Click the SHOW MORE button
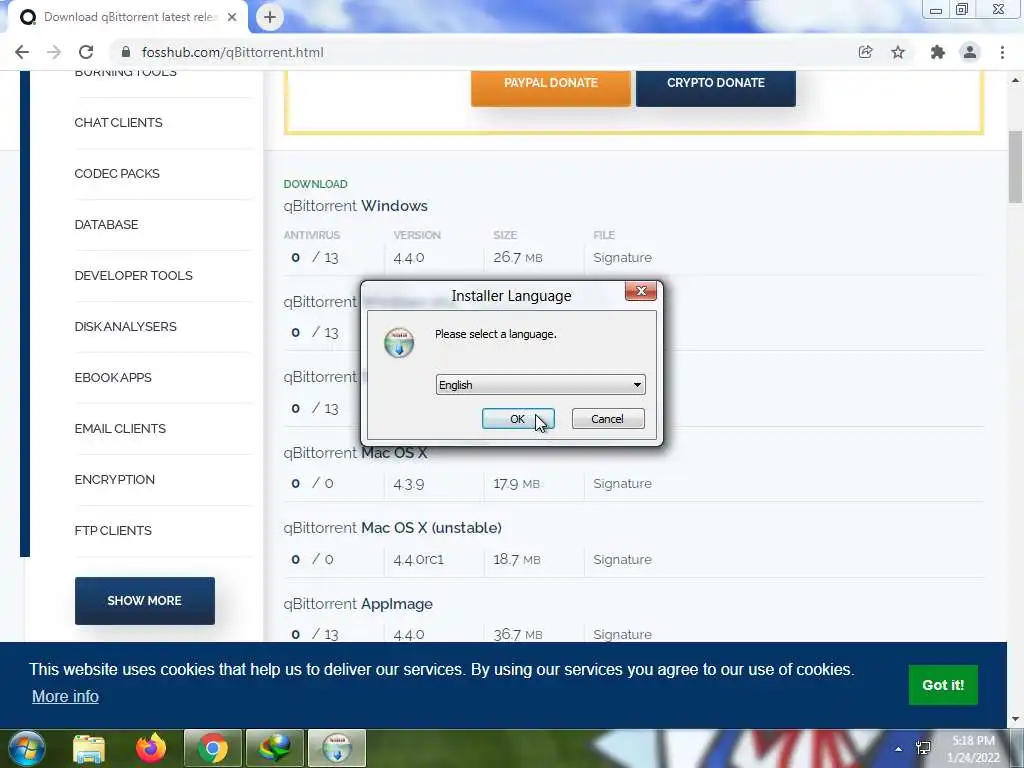Image resolution: width=1024 pixels, height=768 pixels. (144, 601)
